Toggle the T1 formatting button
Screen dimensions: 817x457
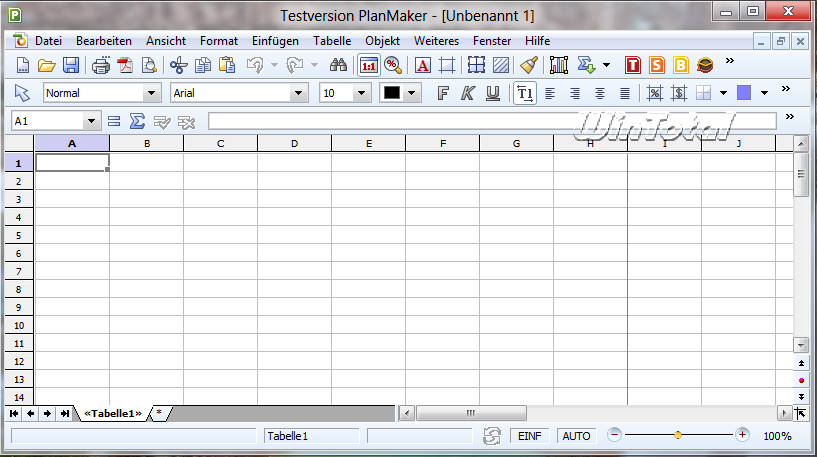coord(525,93)
